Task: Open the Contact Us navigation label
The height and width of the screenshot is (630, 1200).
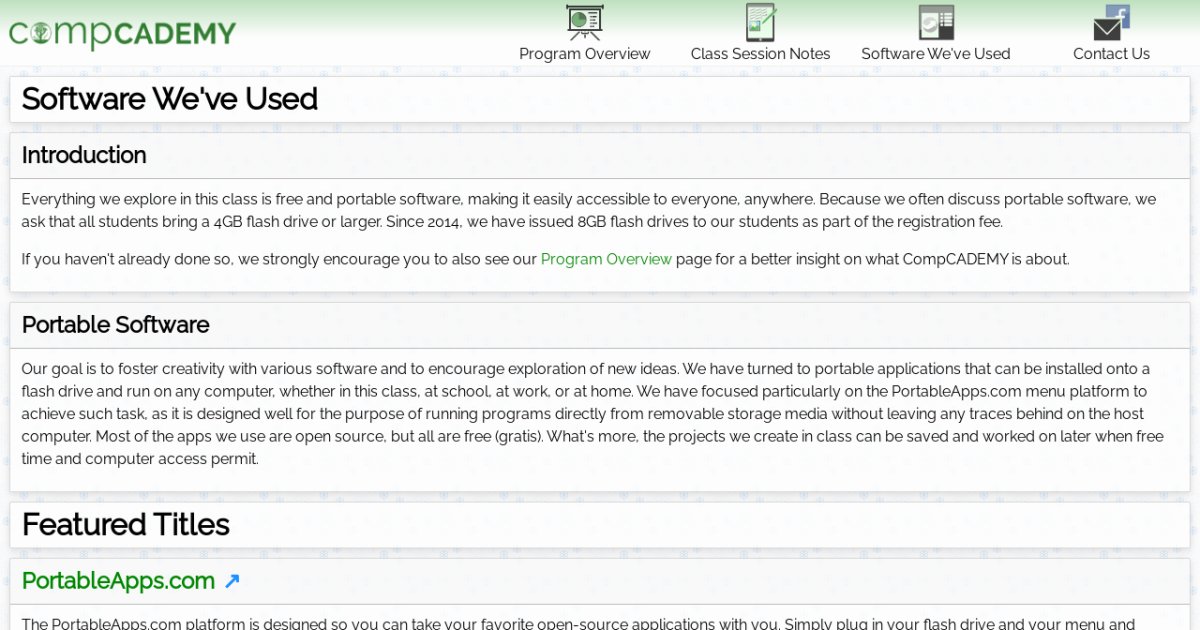Action: click(x=1111, y=54)
